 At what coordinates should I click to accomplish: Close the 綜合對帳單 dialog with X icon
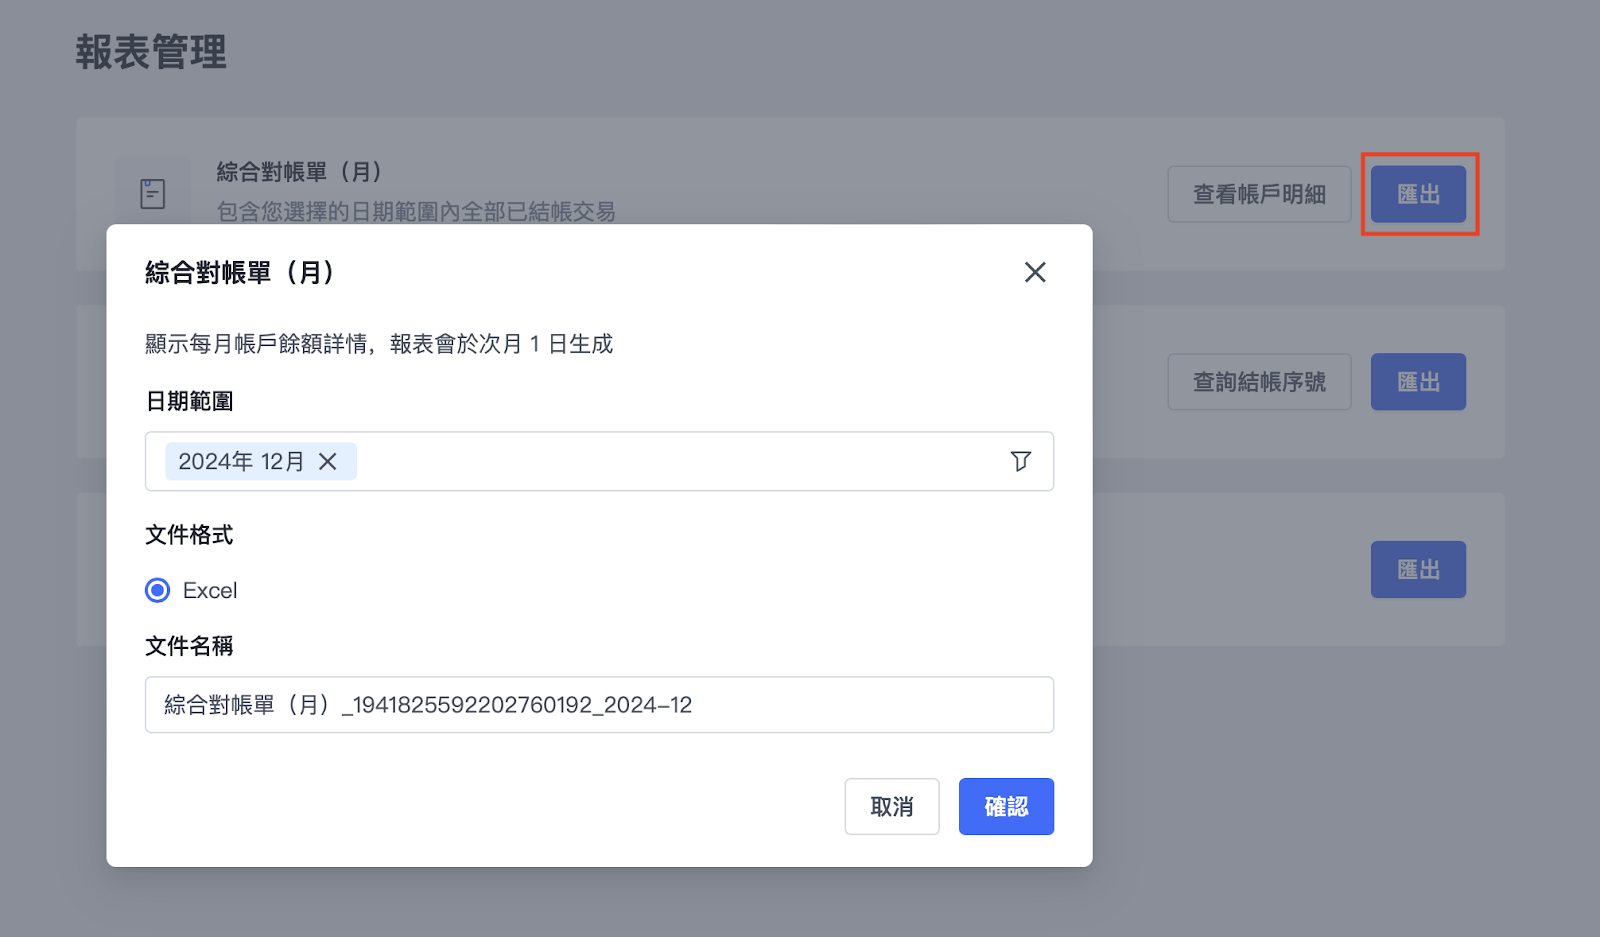1035,272
